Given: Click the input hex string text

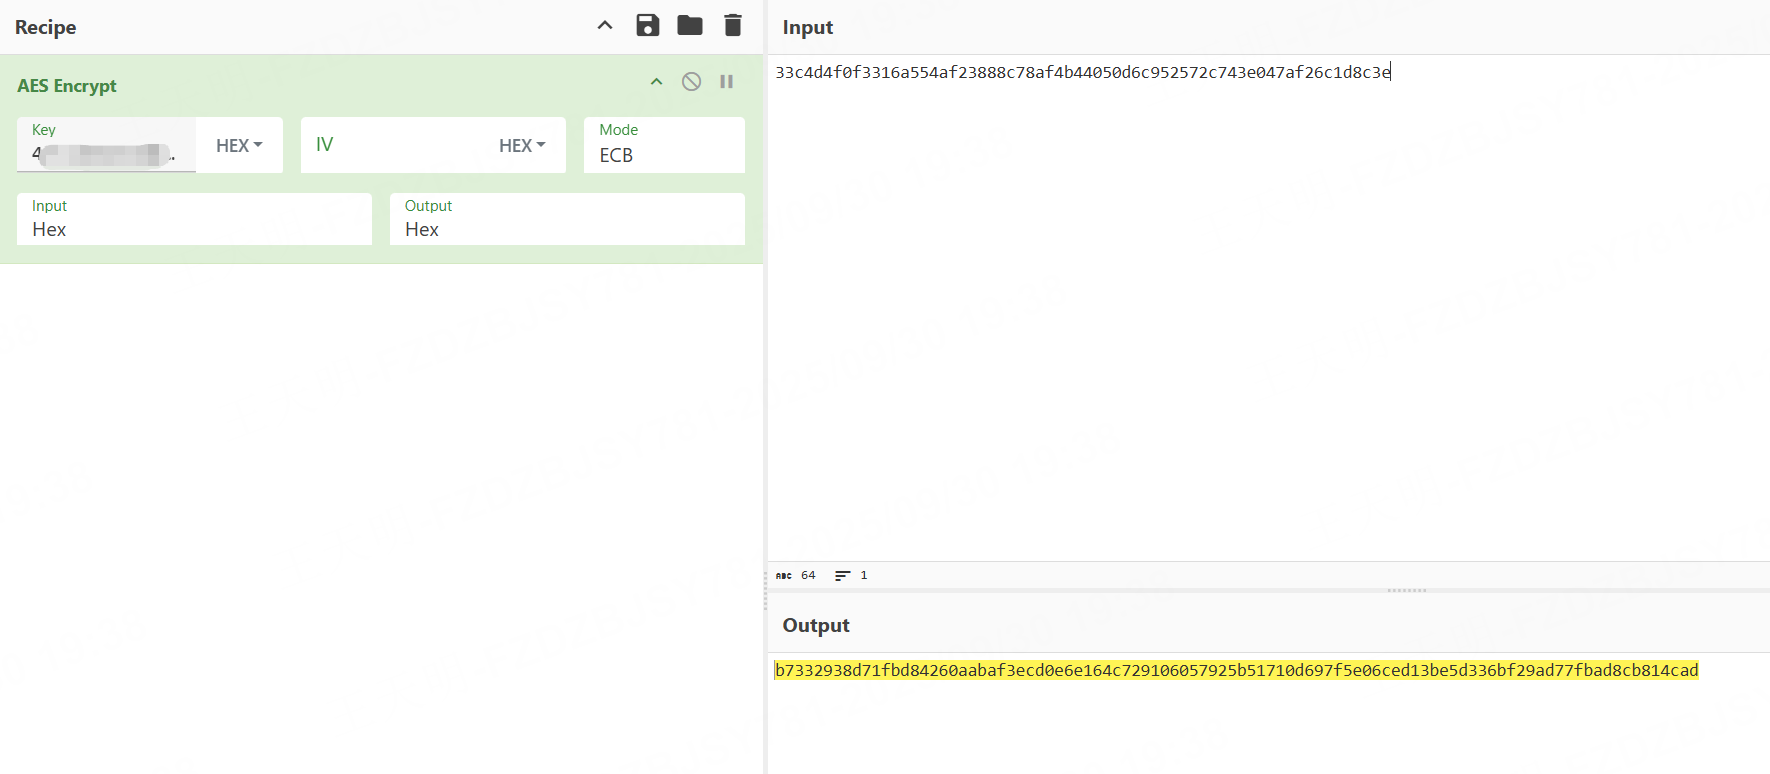Looking at the screenshot, I should (1083, 72).
